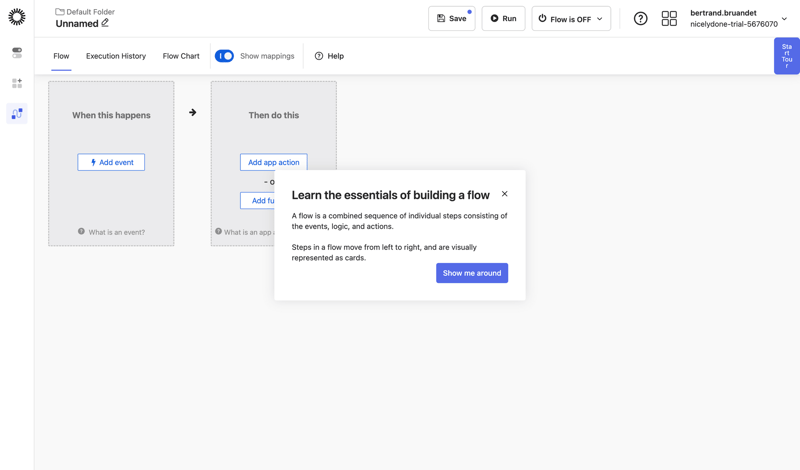Click the Save button
This screenshot has width=800, height=470.
(x=452, y=18)
